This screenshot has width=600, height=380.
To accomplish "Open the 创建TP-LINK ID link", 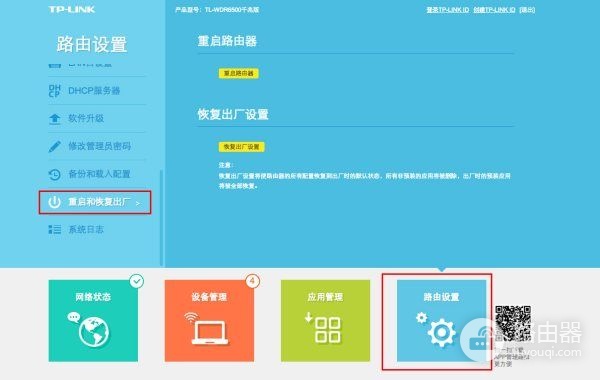I will (x=494, y=10).
